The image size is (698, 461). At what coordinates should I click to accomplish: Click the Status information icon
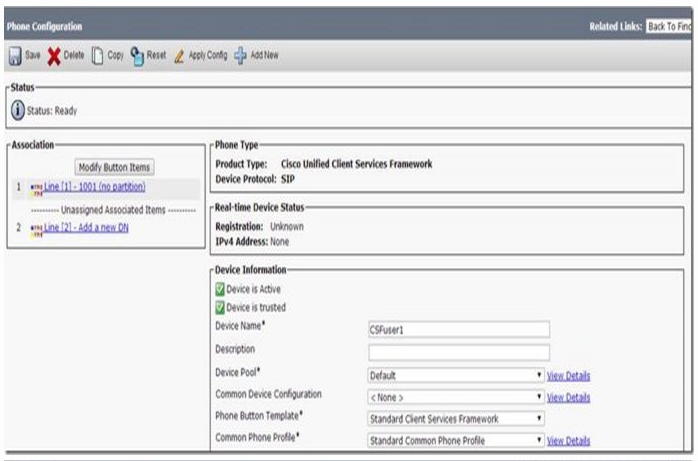(x=17, y=110)
